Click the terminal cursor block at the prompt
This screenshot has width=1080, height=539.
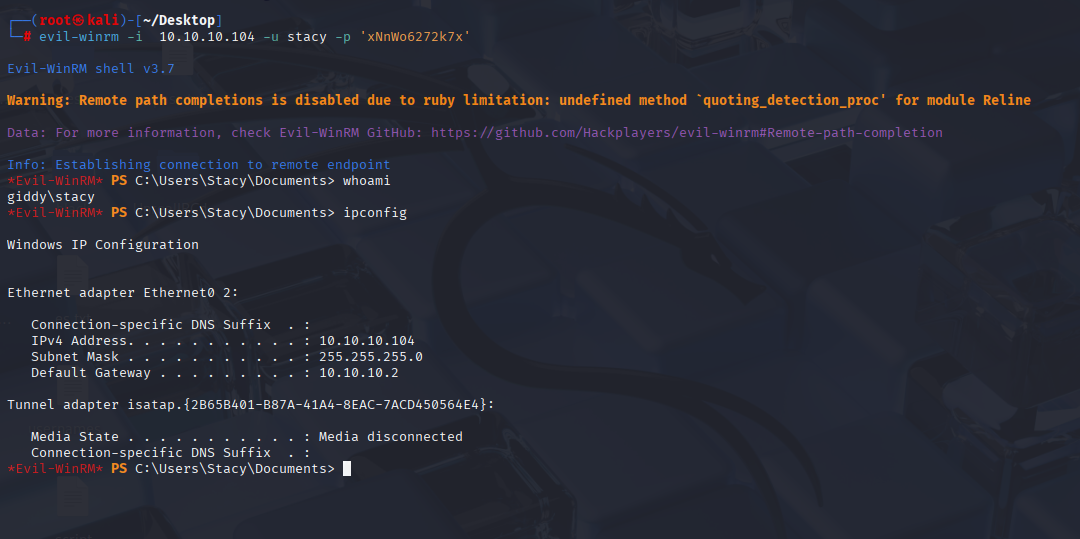click(347, 469)
